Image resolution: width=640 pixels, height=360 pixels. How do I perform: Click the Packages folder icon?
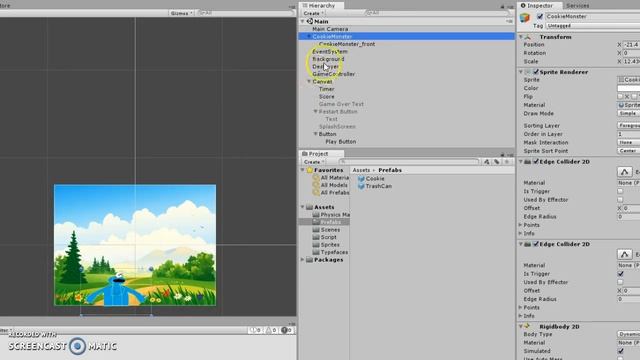[x=309, y=260]
